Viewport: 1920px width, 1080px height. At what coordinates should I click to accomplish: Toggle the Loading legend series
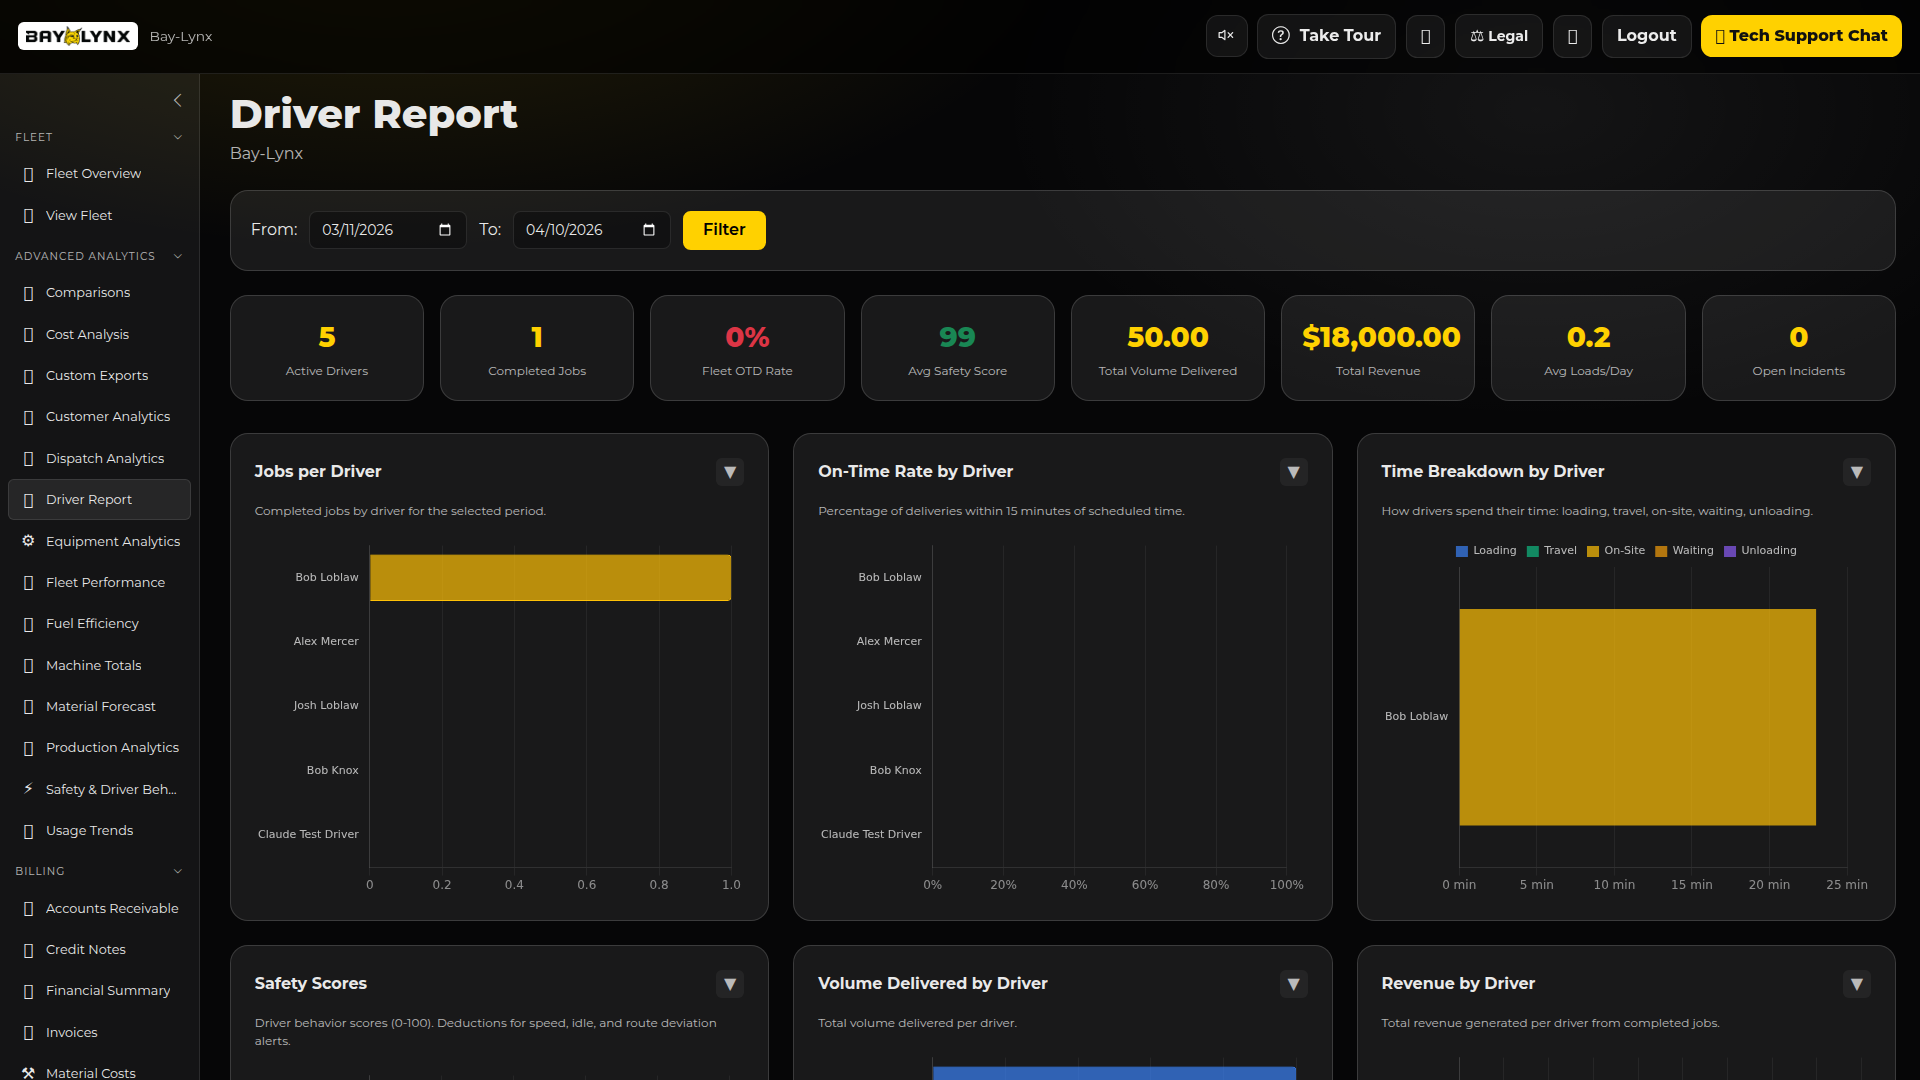[x=1486, y=551]
